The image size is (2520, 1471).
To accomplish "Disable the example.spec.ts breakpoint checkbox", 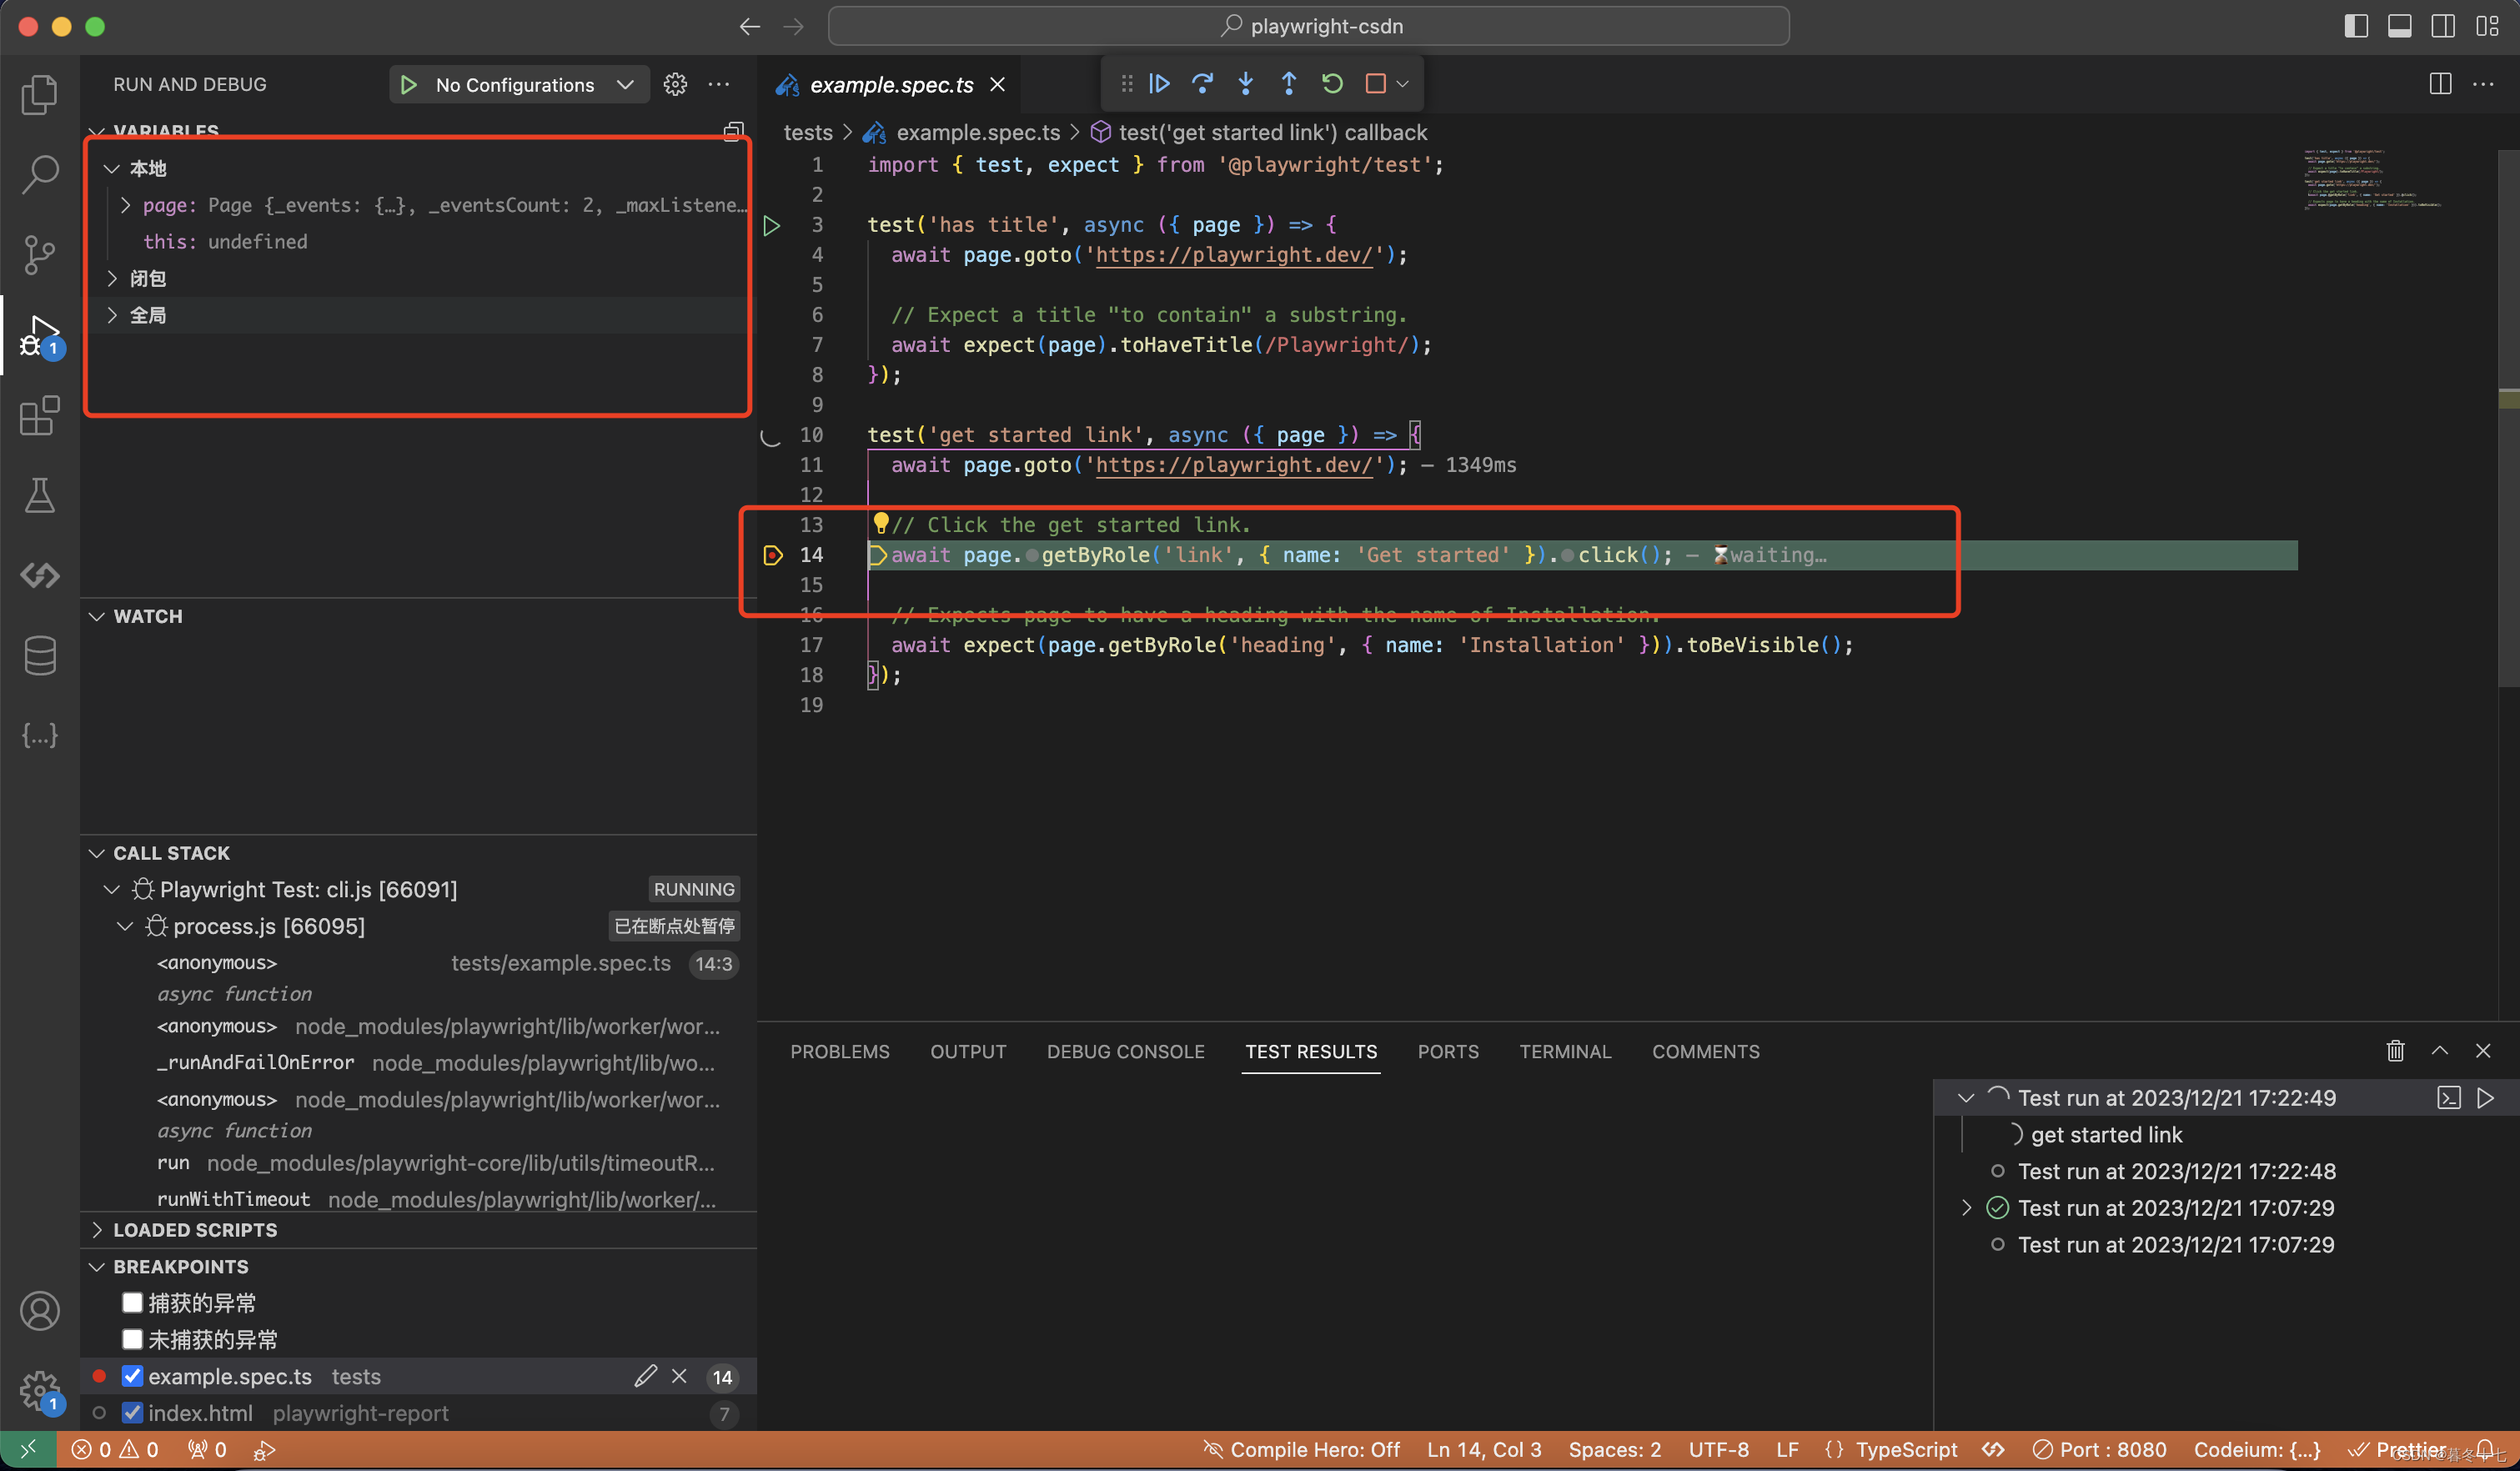I will pyautogui.click(x=133, y=1376).
